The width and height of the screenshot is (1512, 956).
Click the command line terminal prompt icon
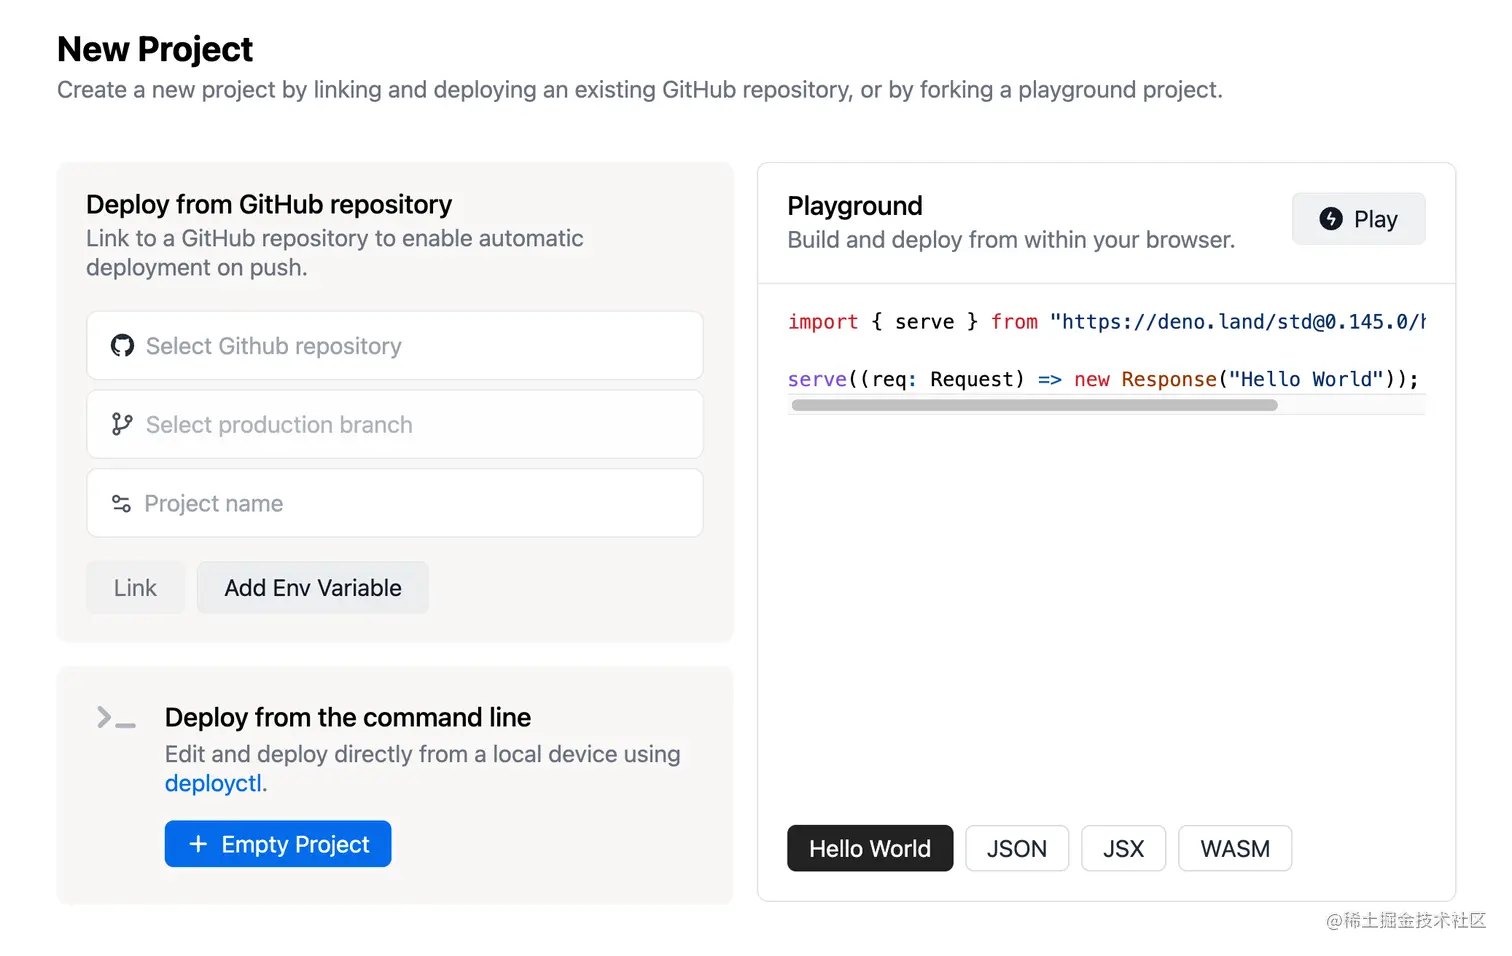pyautogui.click(x=115, y=718)
